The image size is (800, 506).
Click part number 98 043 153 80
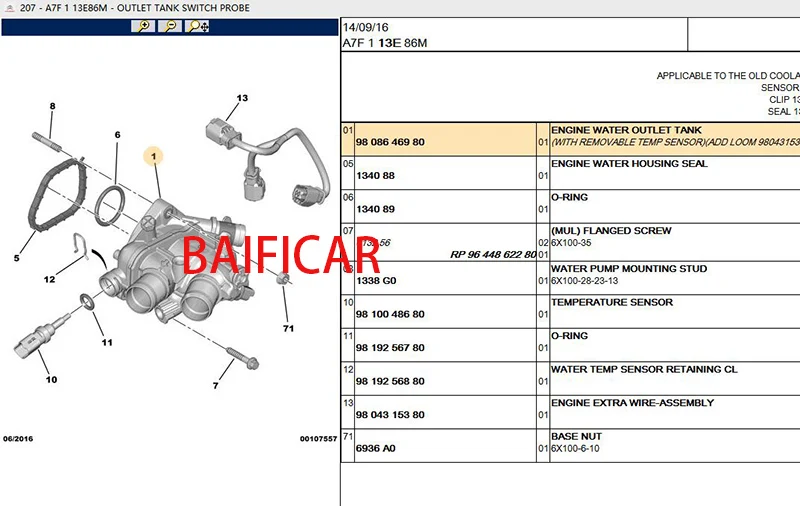390,415
